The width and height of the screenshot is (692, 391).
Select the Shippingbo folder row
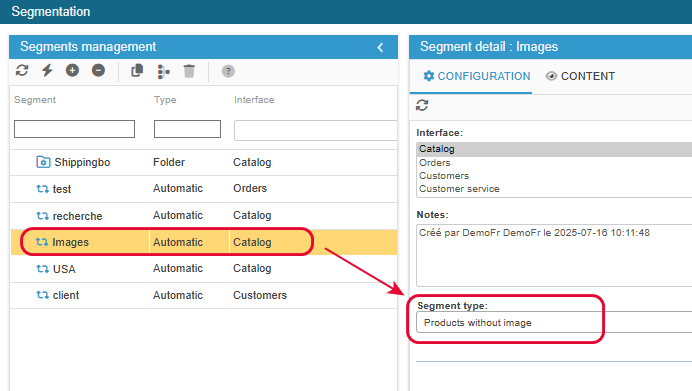pos(203,162)
